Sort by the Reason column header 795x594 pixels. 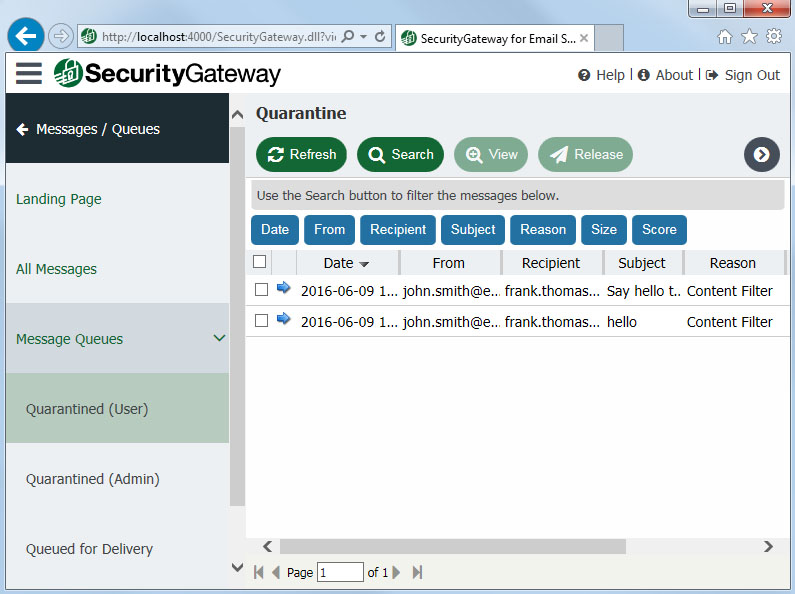(x=733, y=263)
